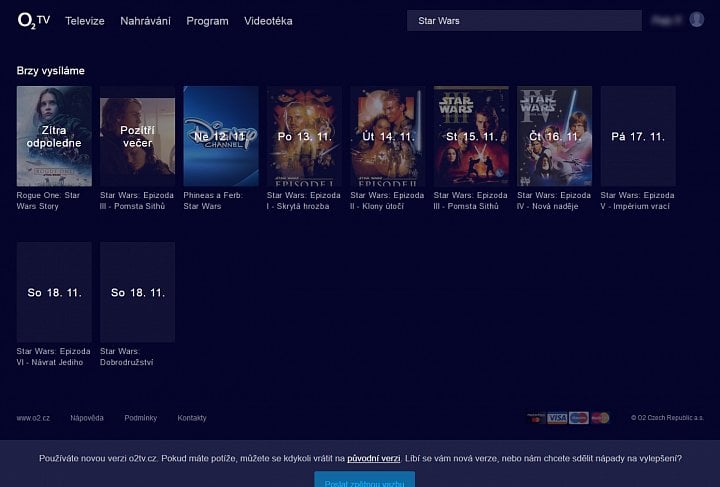Click the Maestro card icon in footer
Image resolution: width=720 pixels, height=487 pixels.
click(579, 418)
